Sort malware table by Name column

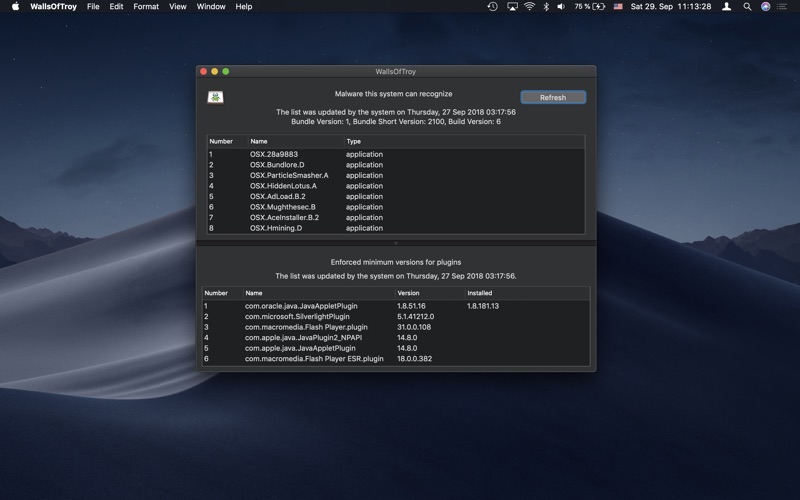point(296,141)
